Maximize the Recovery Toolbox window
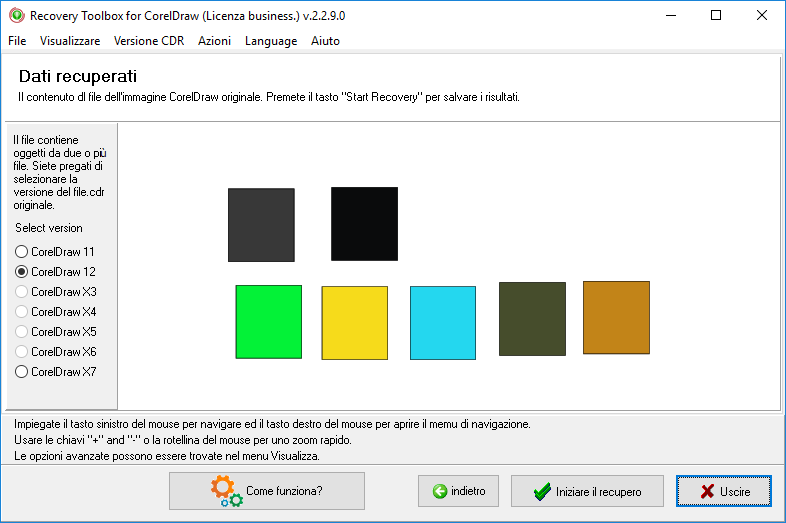 tap(716, 16)
